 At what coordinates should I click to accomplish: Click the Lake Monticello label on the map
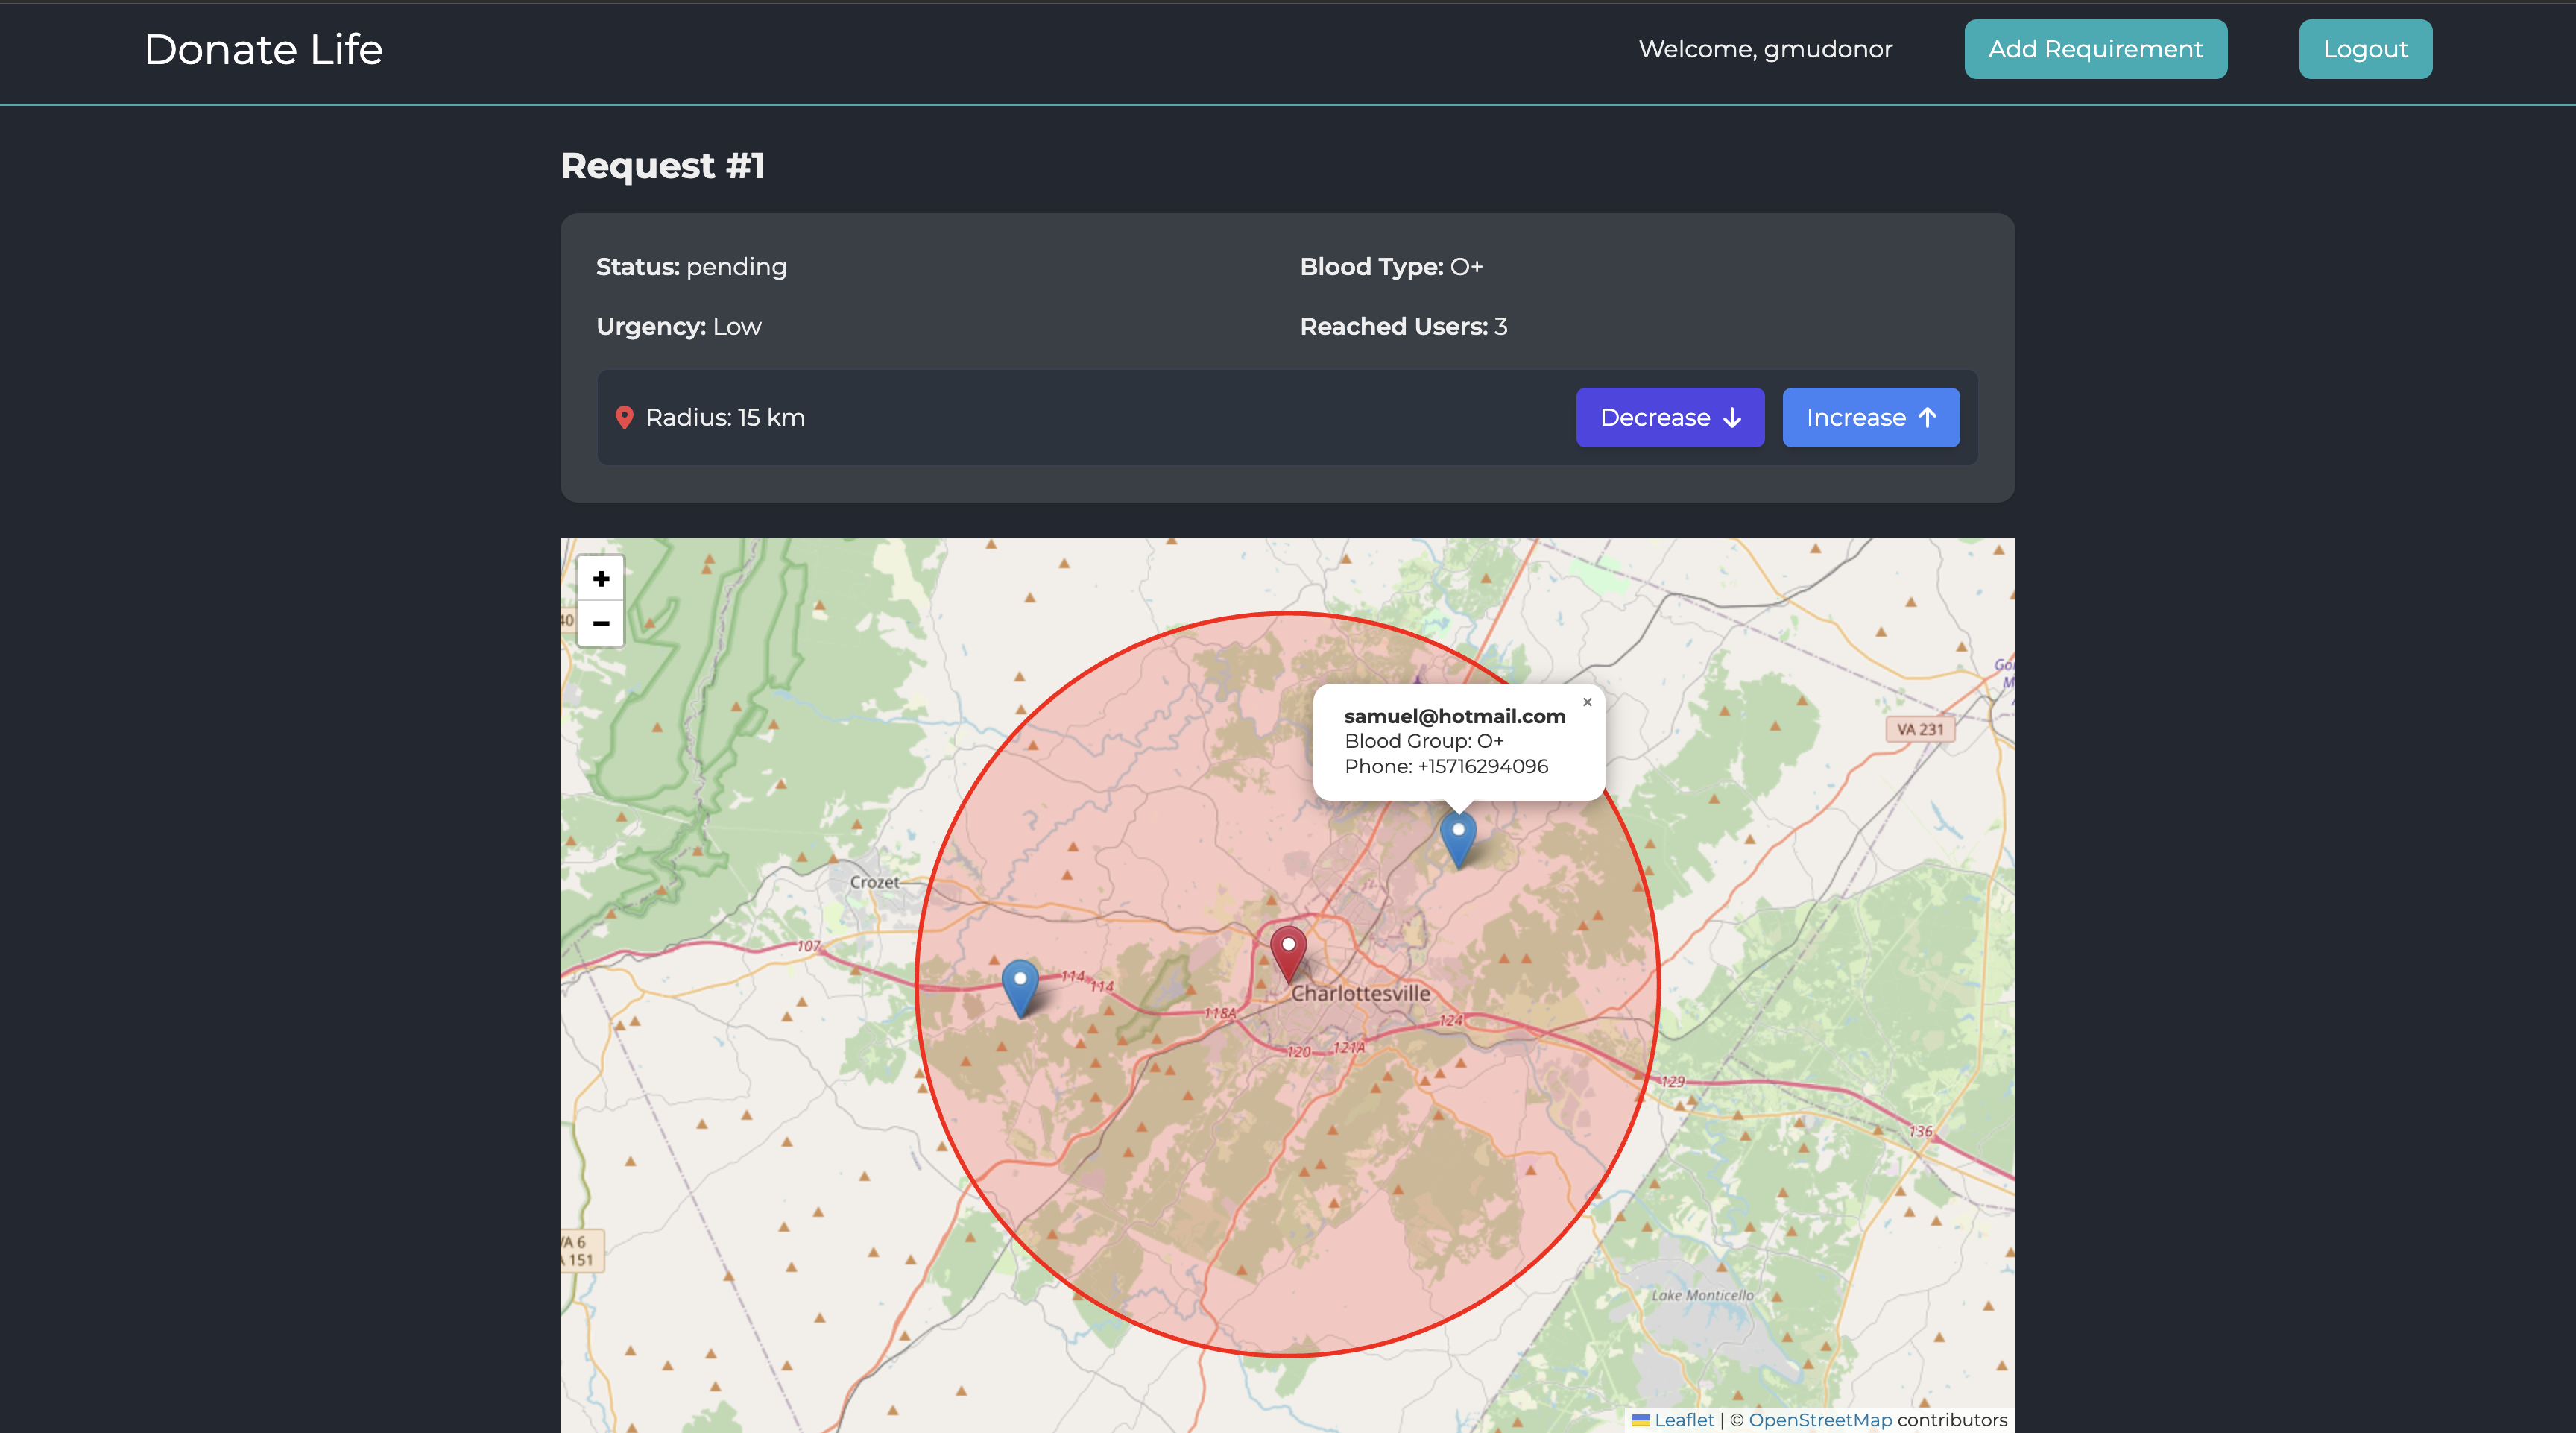[1702, 1295]
